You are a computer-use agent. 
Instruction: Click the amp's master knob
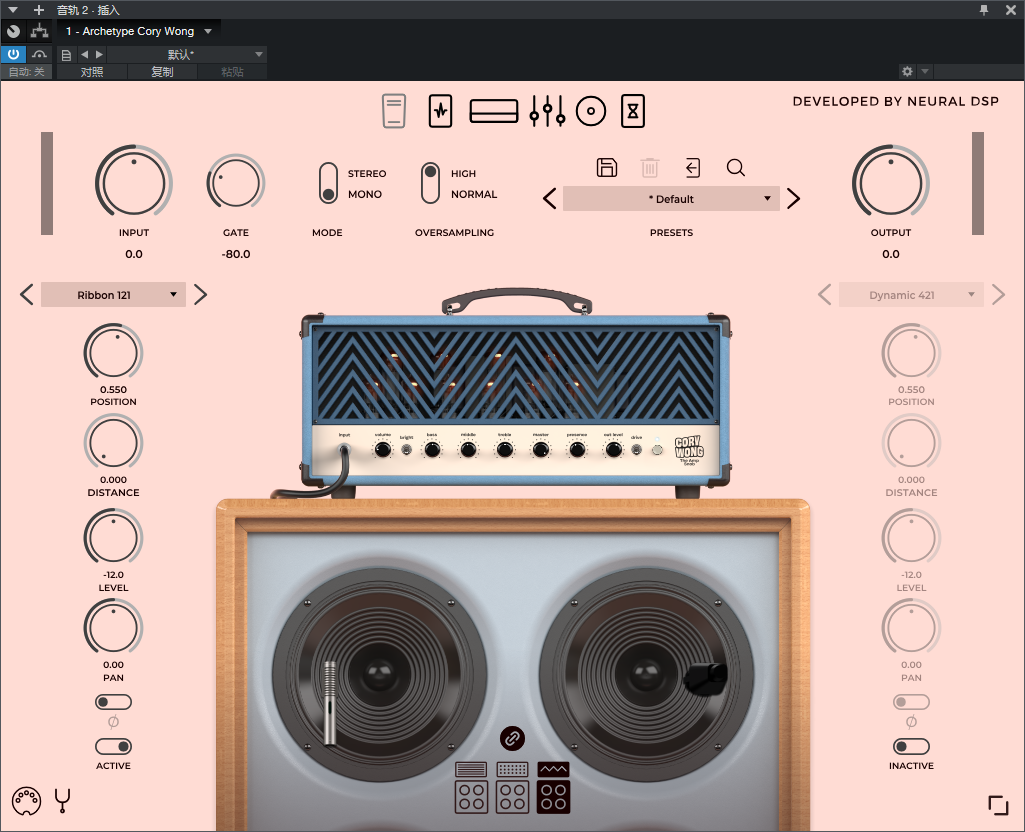541,450
